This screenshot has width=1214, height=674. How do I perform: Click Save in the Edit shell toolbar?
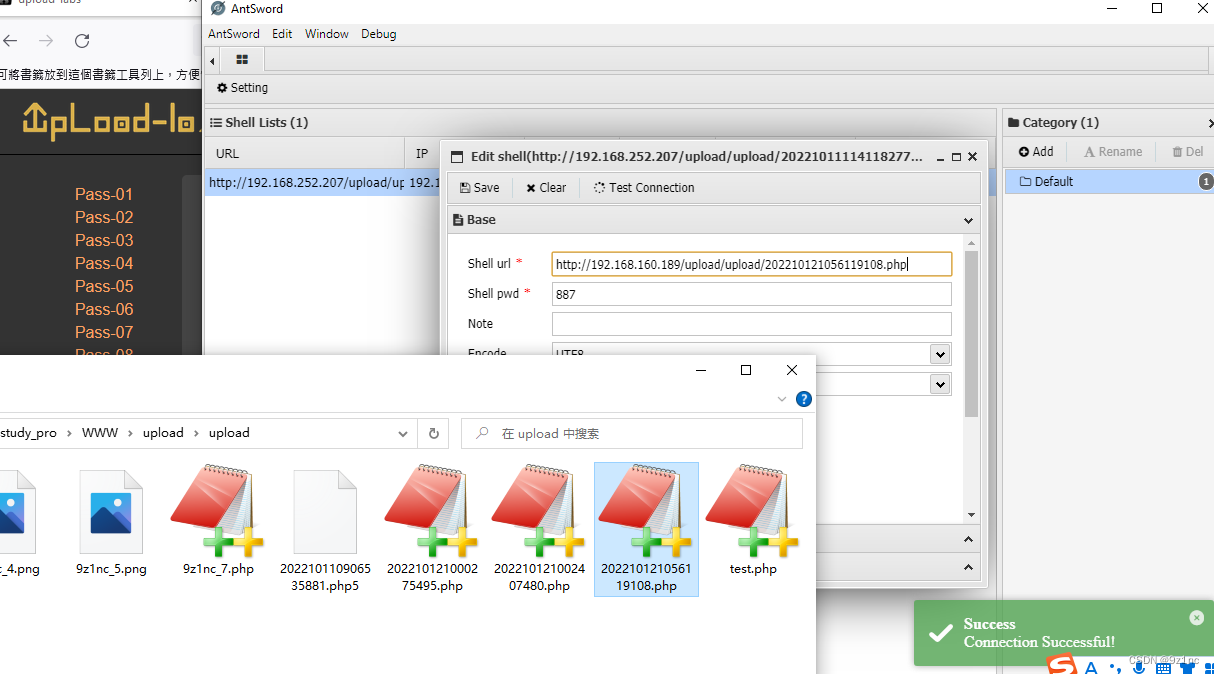coord(480,188)
